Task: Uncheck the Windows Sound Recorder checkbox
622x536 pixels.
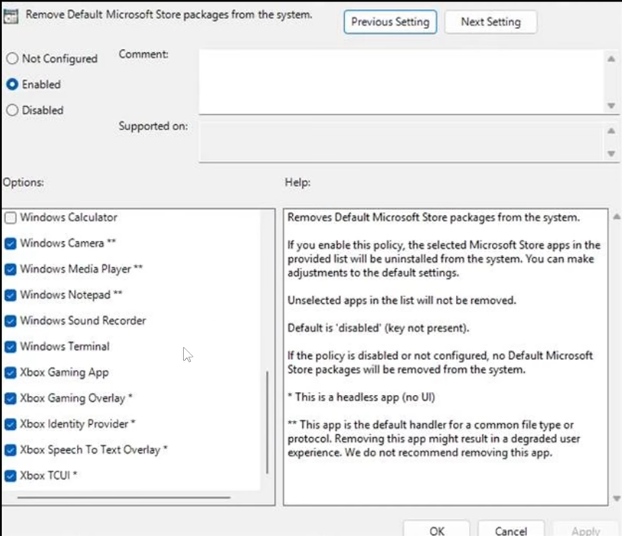Action: coord(11,321)
